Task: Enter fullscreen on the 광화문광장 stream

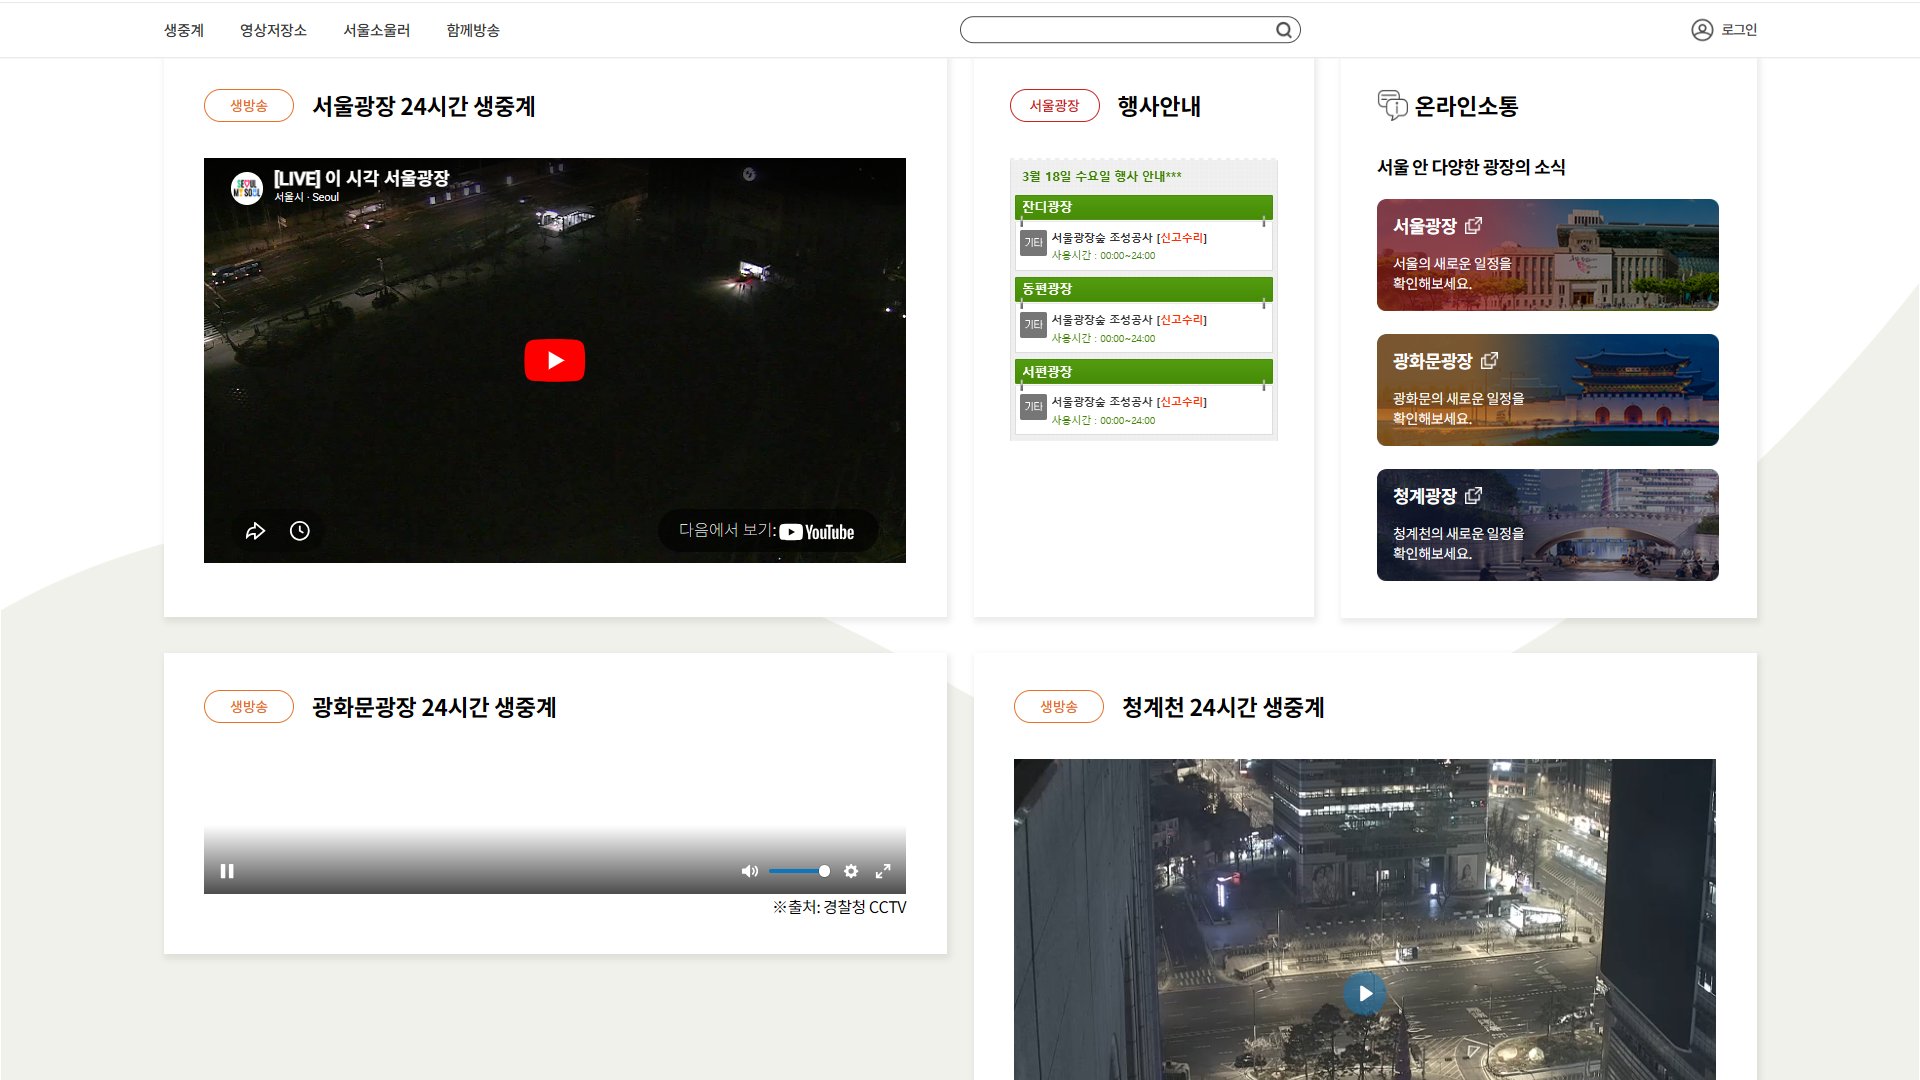Action: click(884, 871)
